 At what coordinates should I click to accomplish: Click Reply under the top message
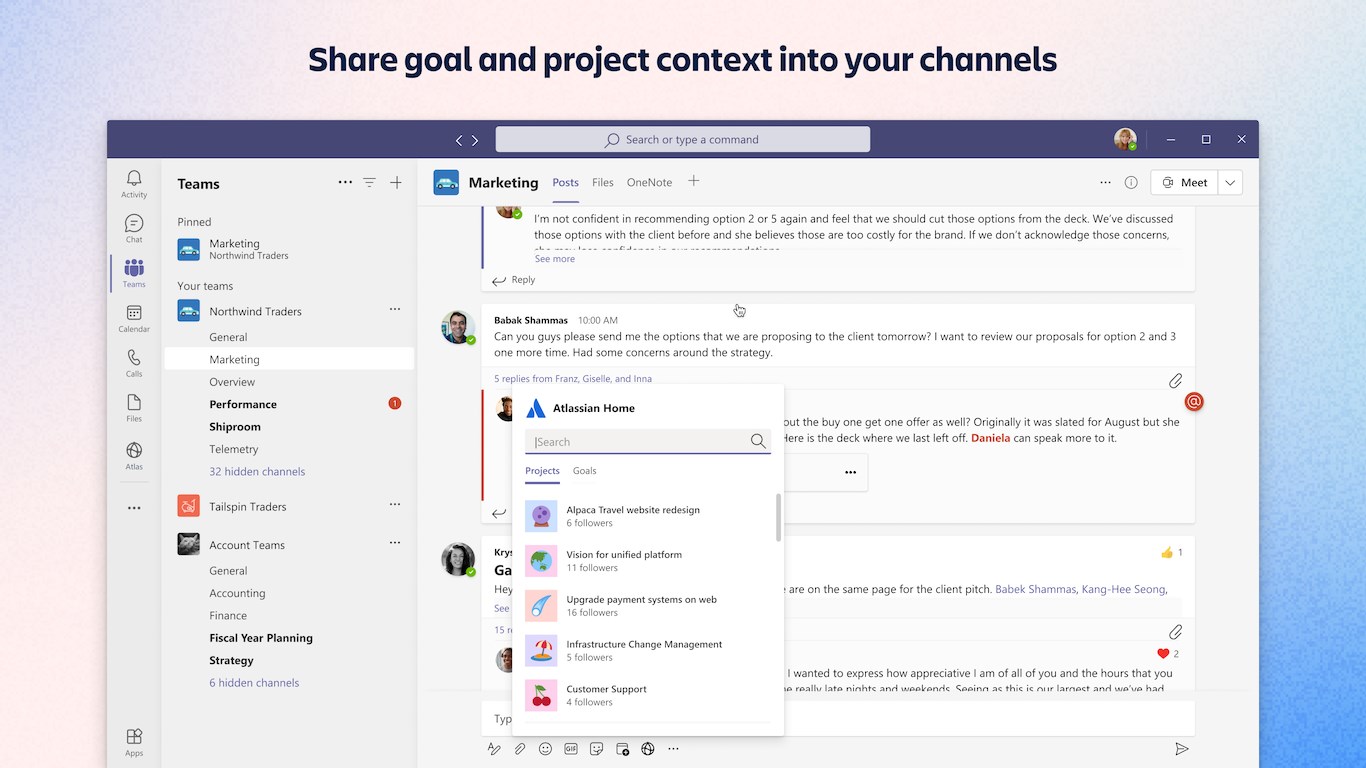coord(513,280)
